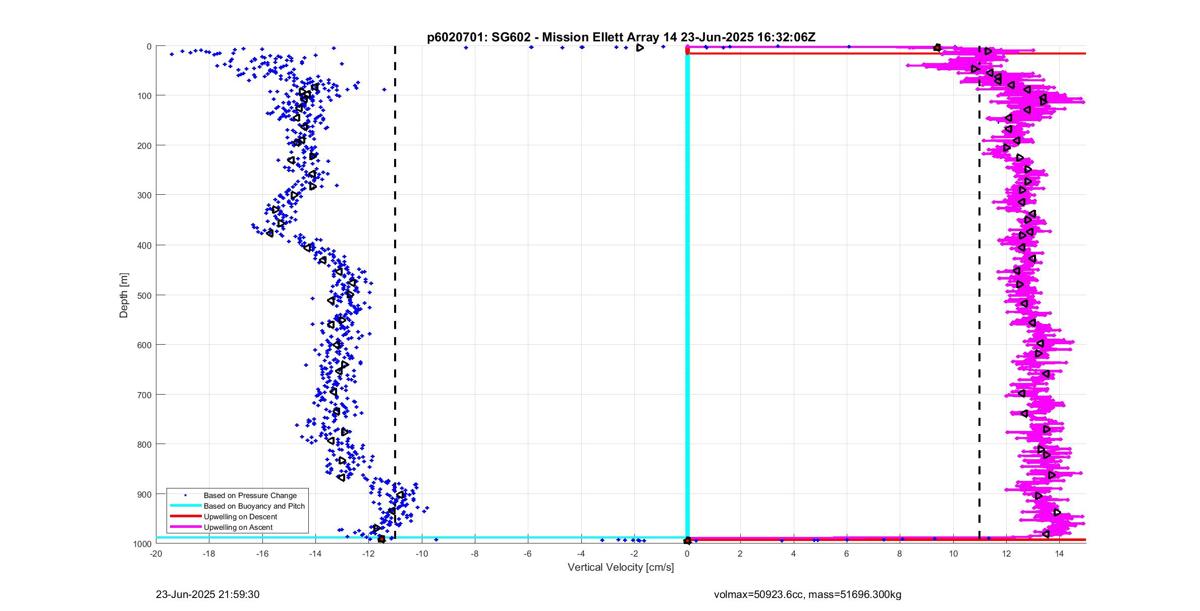
Task: Click the 'Upwelling on Descent' legend entry
Action: pos(241,516)
